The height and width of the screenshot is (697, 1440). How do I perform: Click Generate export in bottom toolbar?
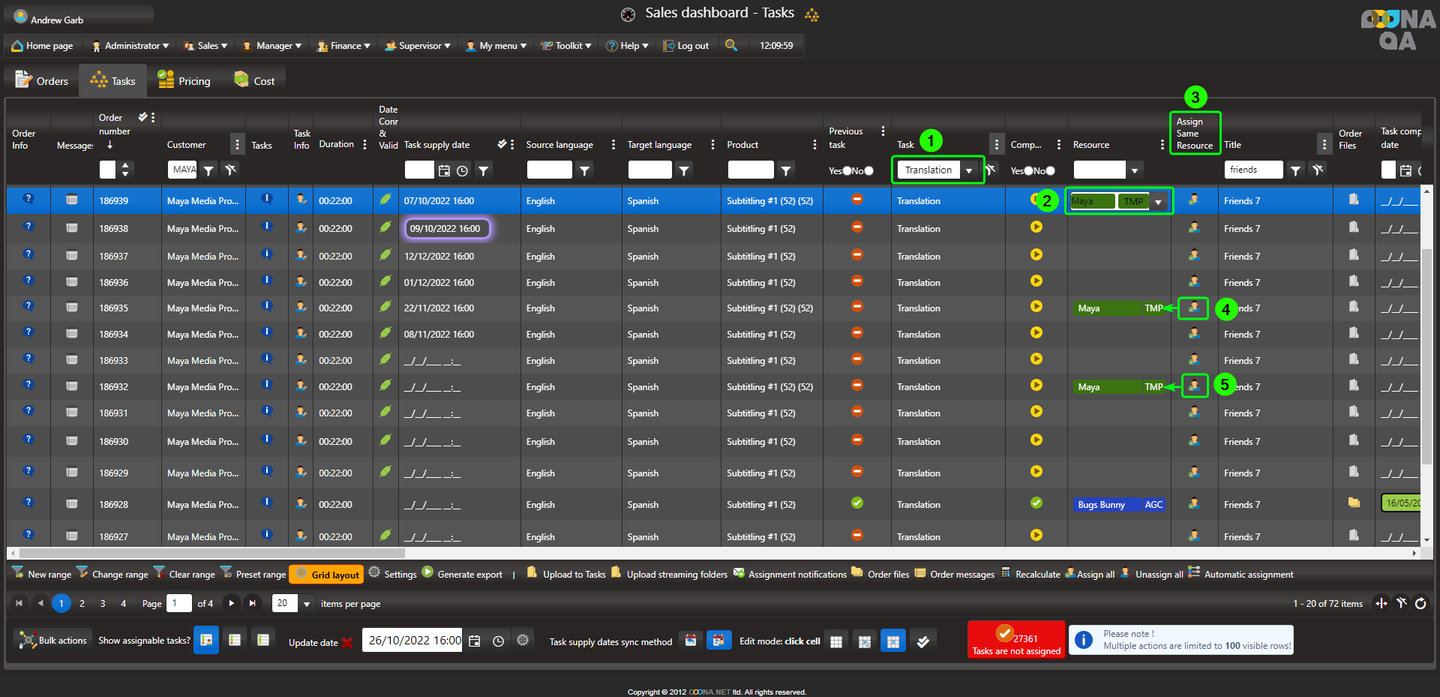click(x=469, y=574)
